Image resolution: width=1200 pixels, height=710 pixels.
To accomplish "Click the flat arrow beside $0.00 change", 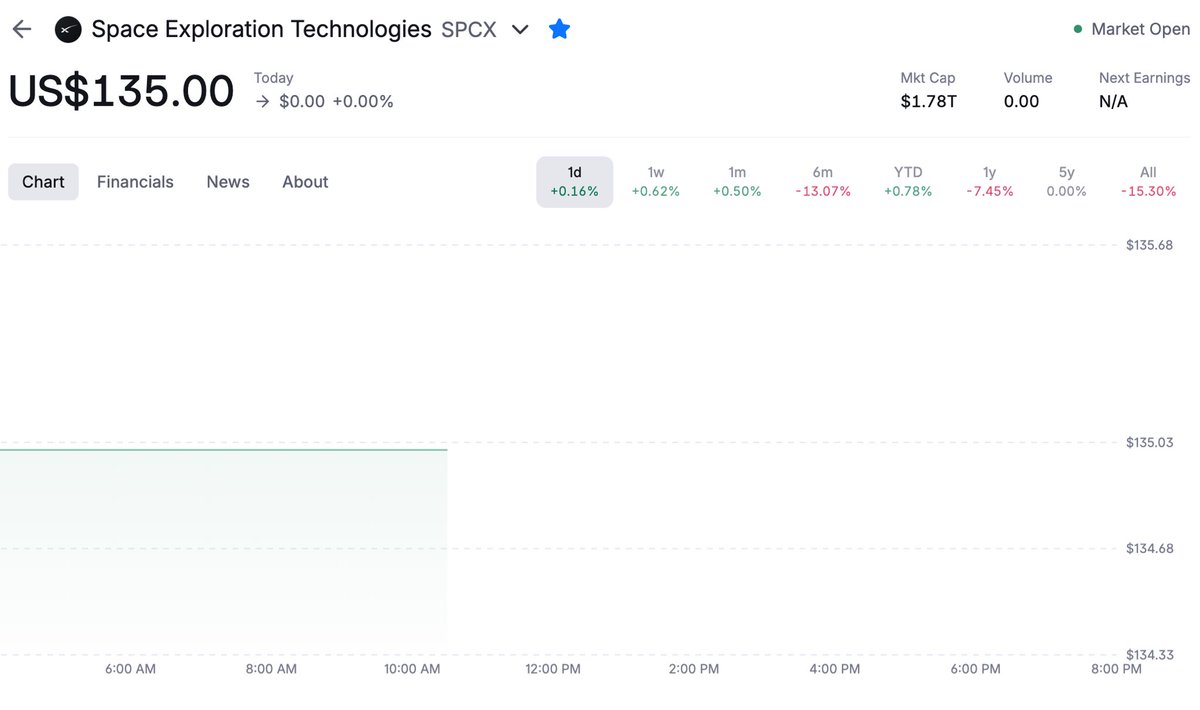I will pos(263,102).
